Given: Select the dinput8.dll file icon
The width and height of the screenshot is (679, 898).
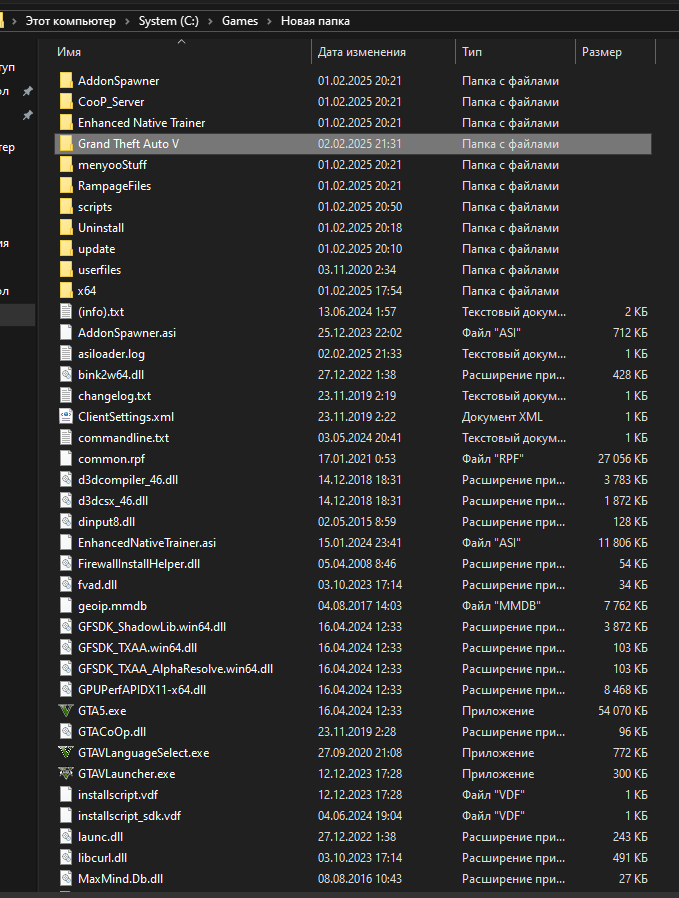Looking at the screenshot, I should pos(66,522).
